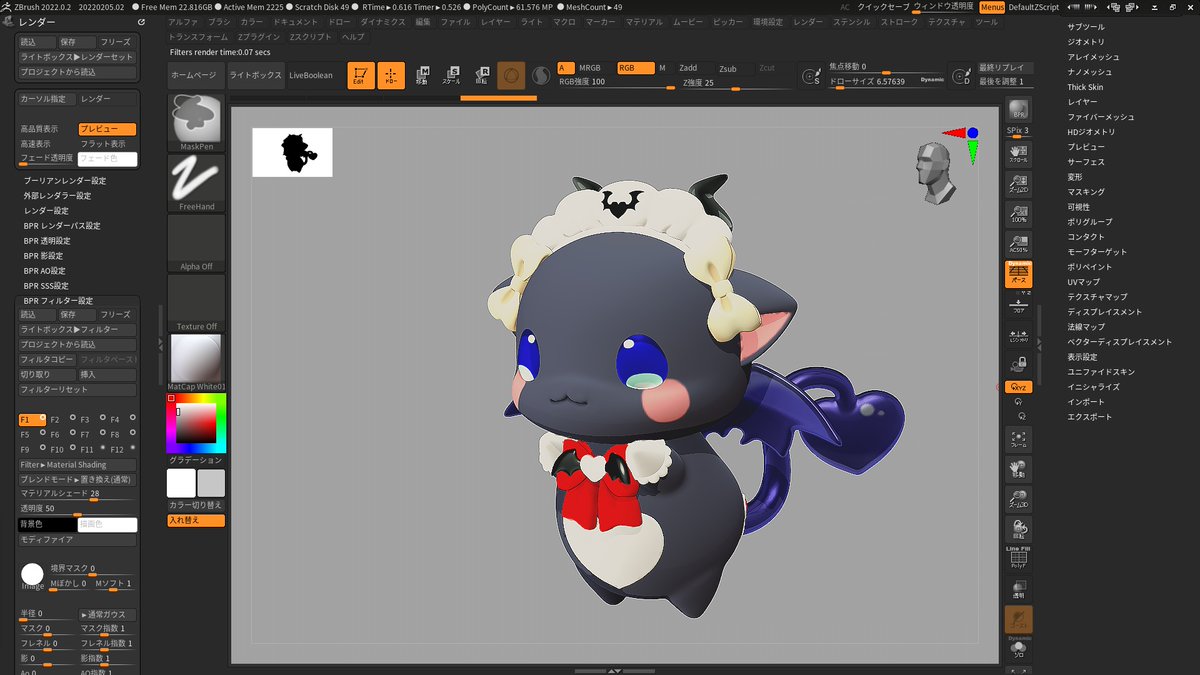Click the Scroll (スクロール) canvas icon
The width and height of the screenshot is (1200, 675).
pos(1018,152)
